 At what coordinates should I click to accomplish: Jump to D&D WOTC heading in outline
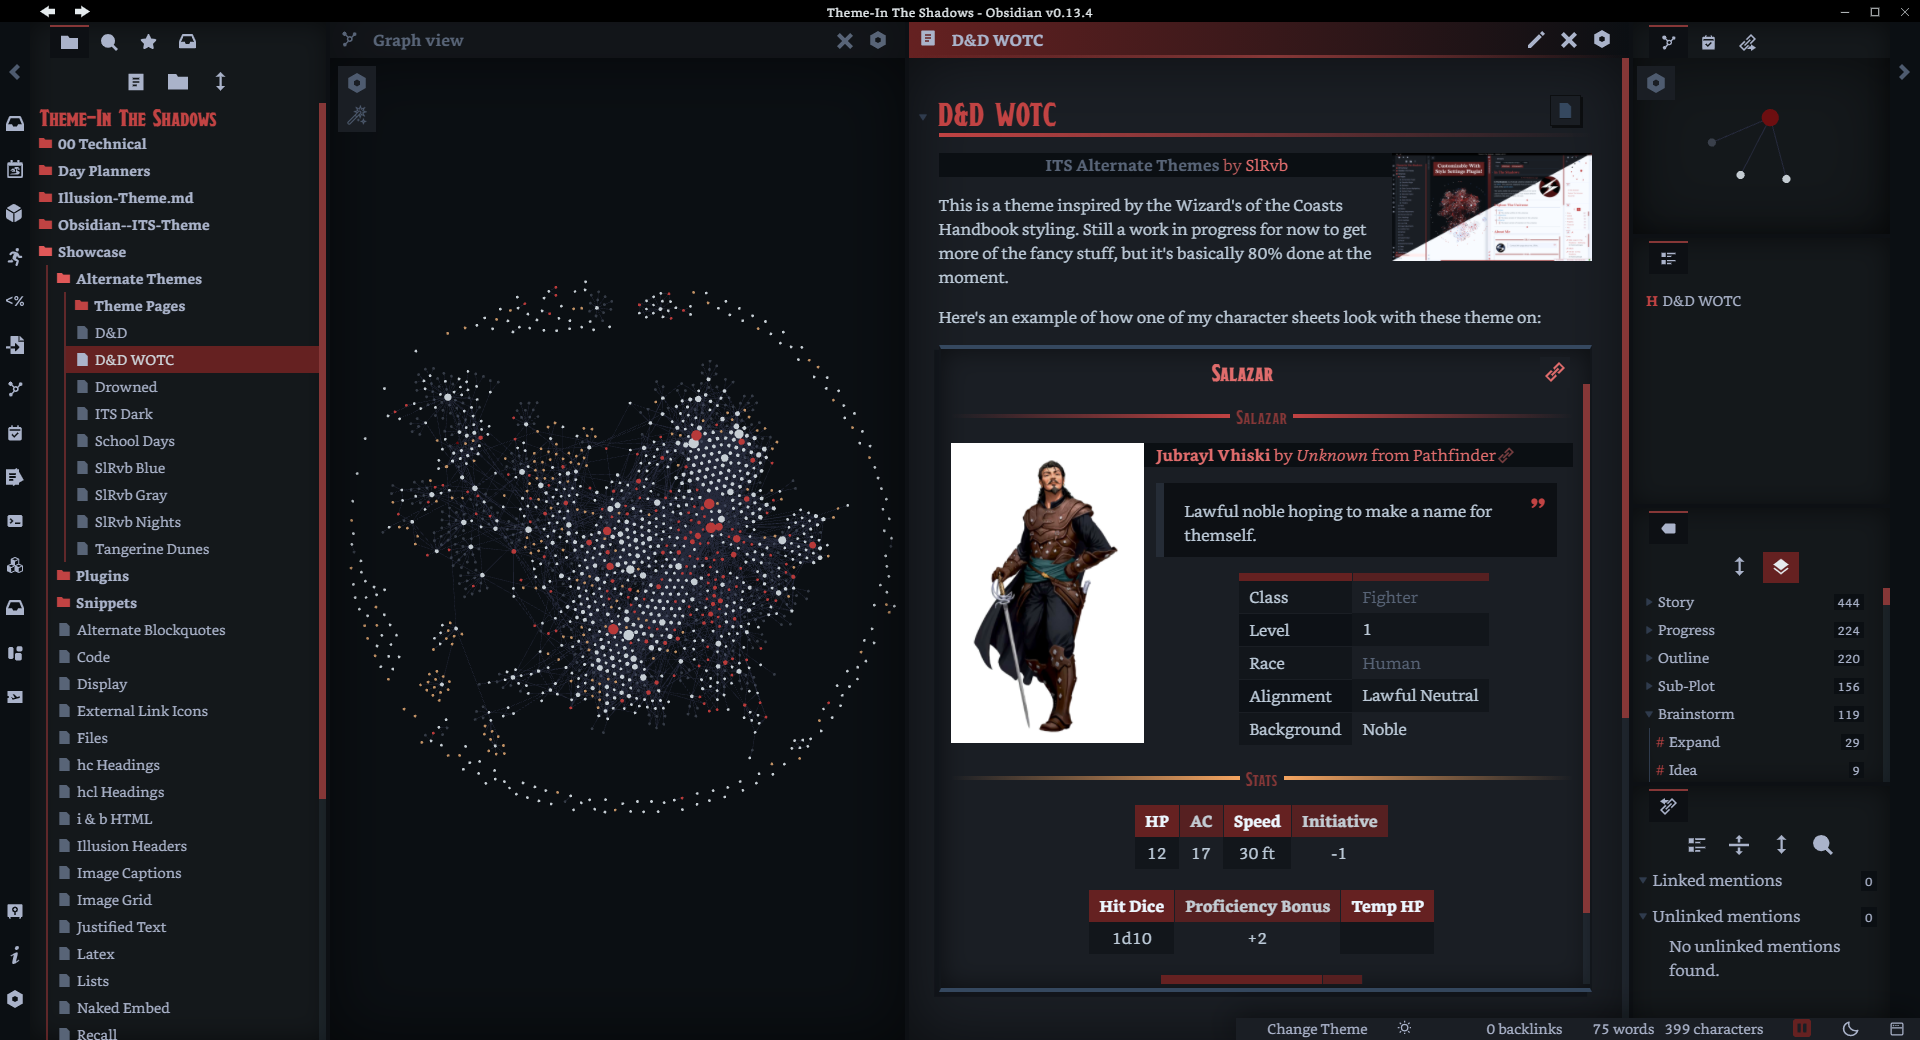tap(1701, 301)
